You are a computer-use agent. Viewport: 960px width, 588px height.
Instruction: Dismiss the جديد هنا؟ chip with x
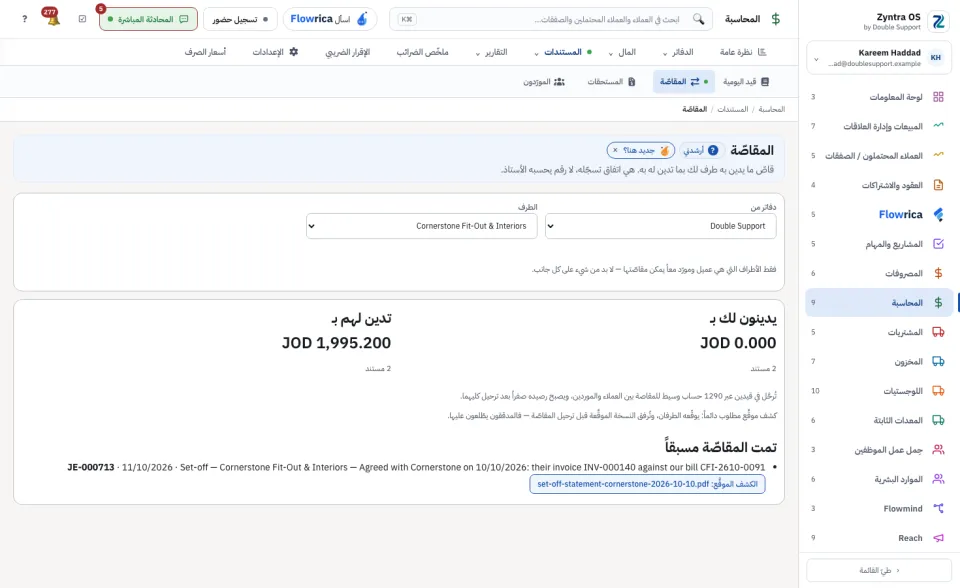615,150
